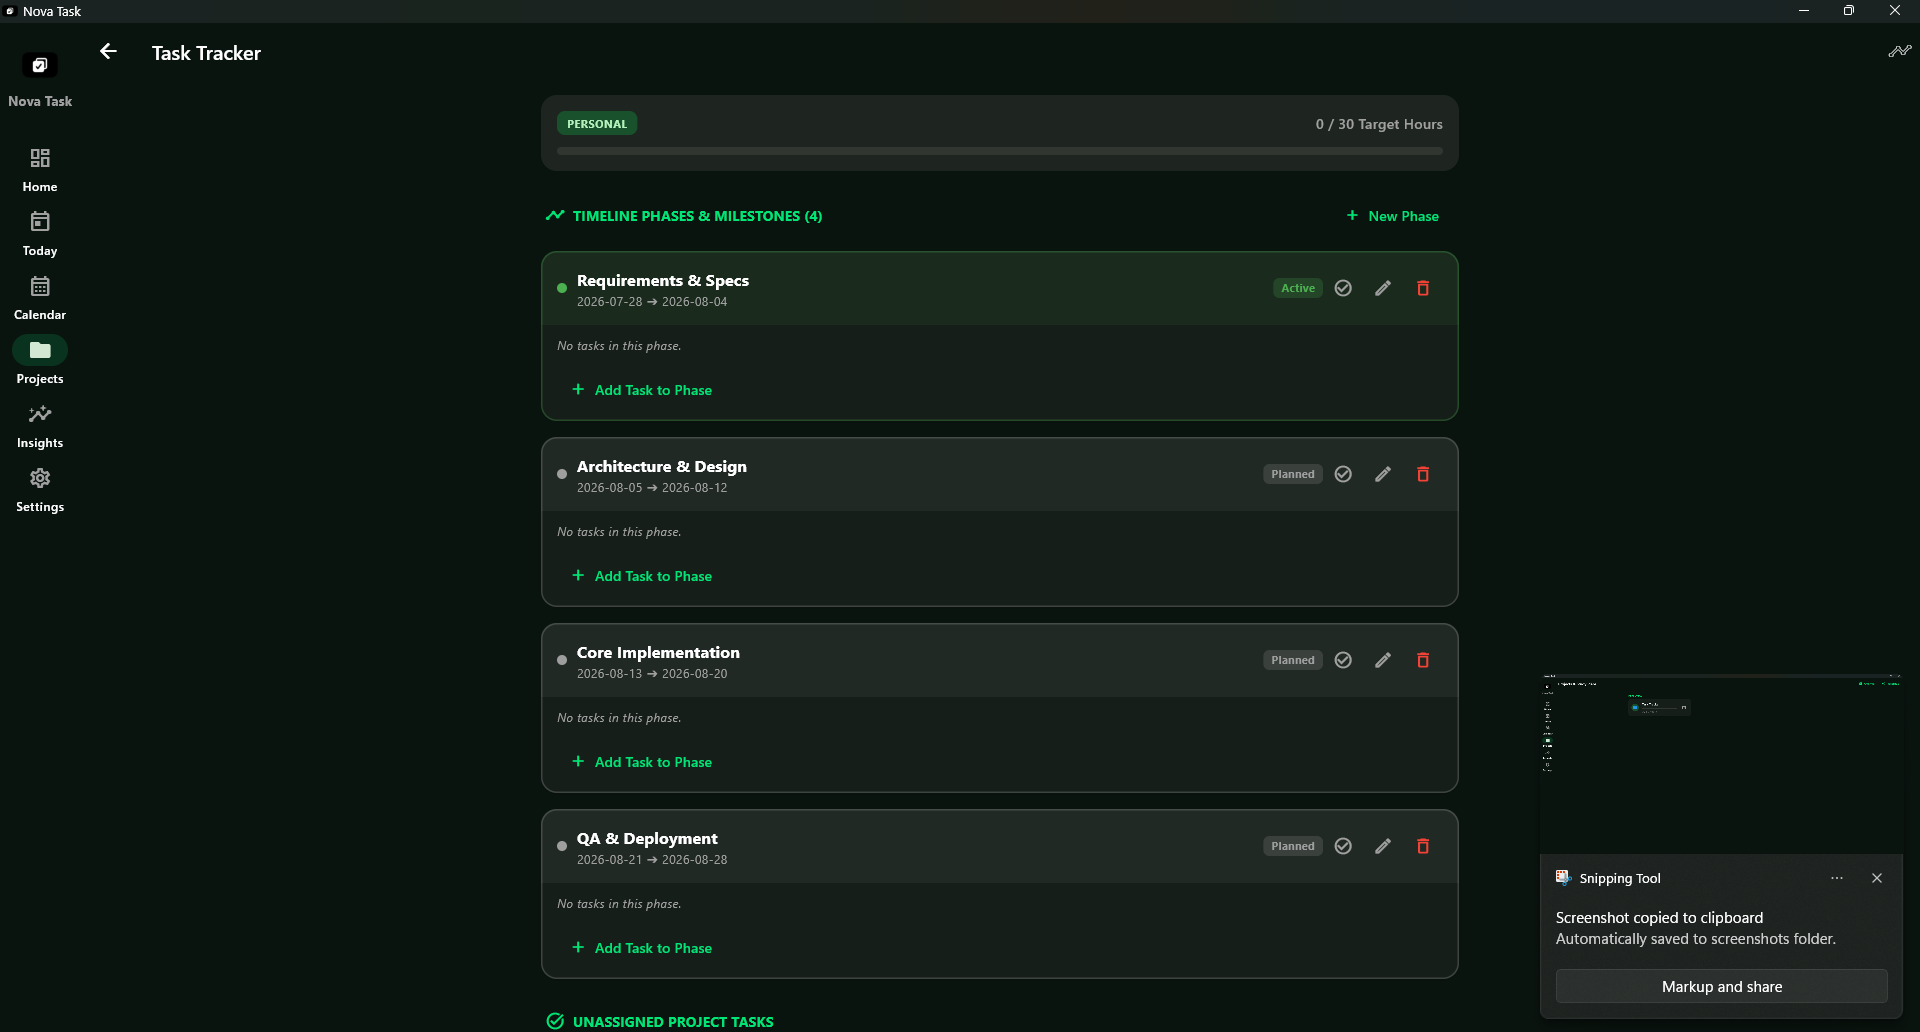Go to the Home view
This screenshot has height=1032, width=1920.
(x=40, y=170)
